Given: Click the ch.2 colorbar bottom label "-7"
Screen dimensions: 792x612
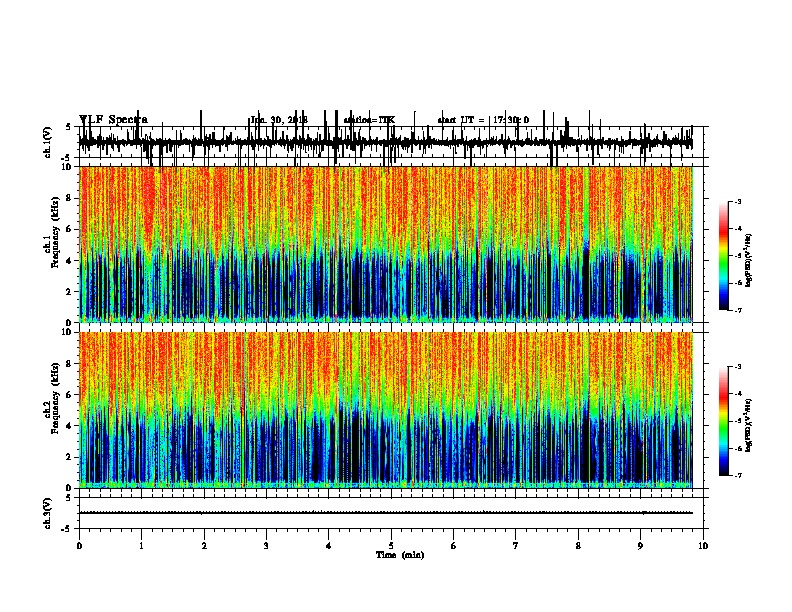Looking at the screenshot, I should [738, 476].
